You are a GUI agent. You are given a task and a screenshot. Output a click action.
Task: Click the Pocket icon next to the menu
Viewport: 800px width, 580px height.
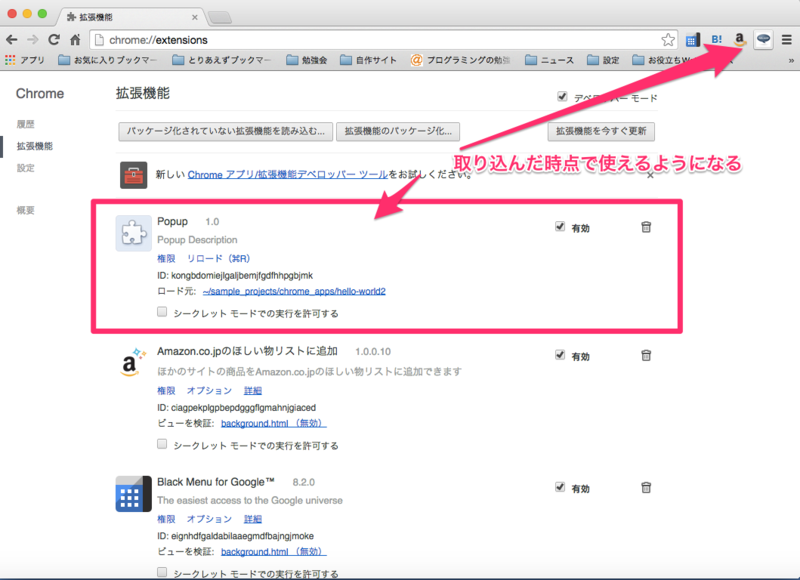click(x=761, y=39)
